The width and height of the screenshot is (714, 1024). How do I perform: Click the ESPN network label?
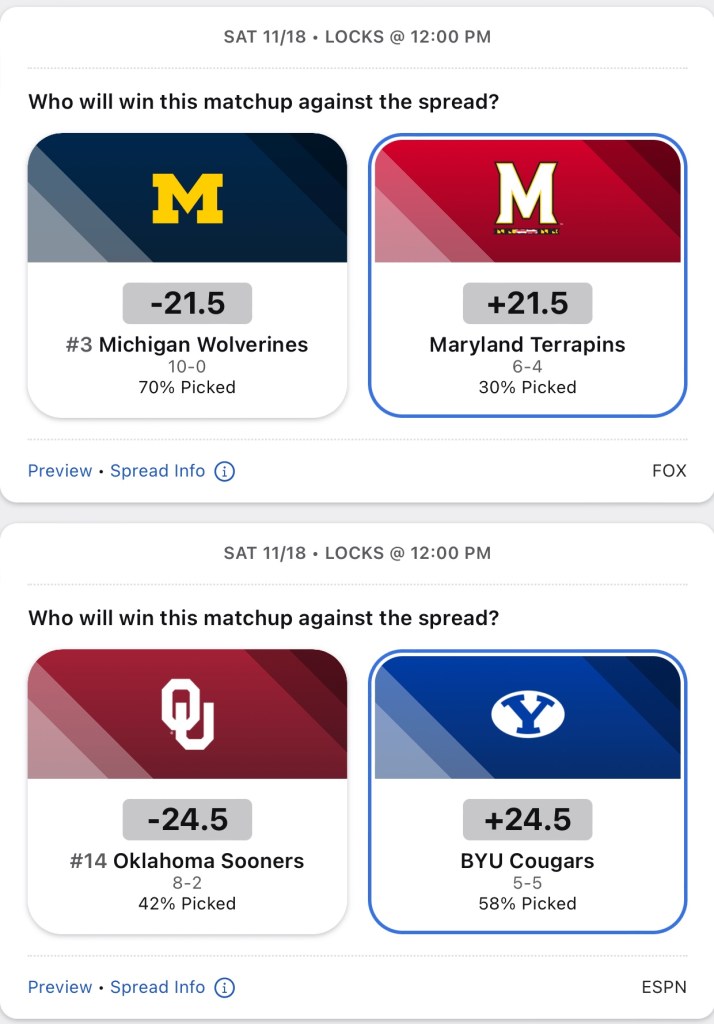[x=664, y=987]
